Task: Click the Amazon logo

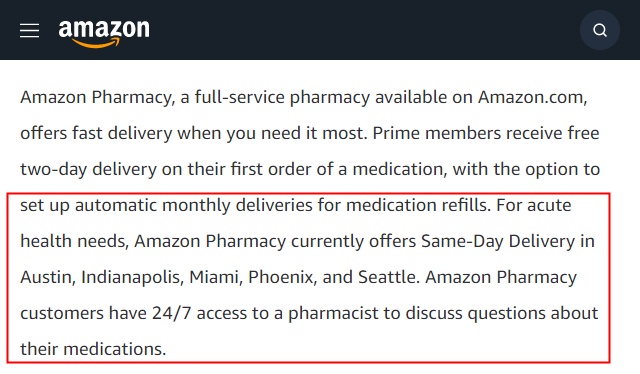Action: point(104,33)
